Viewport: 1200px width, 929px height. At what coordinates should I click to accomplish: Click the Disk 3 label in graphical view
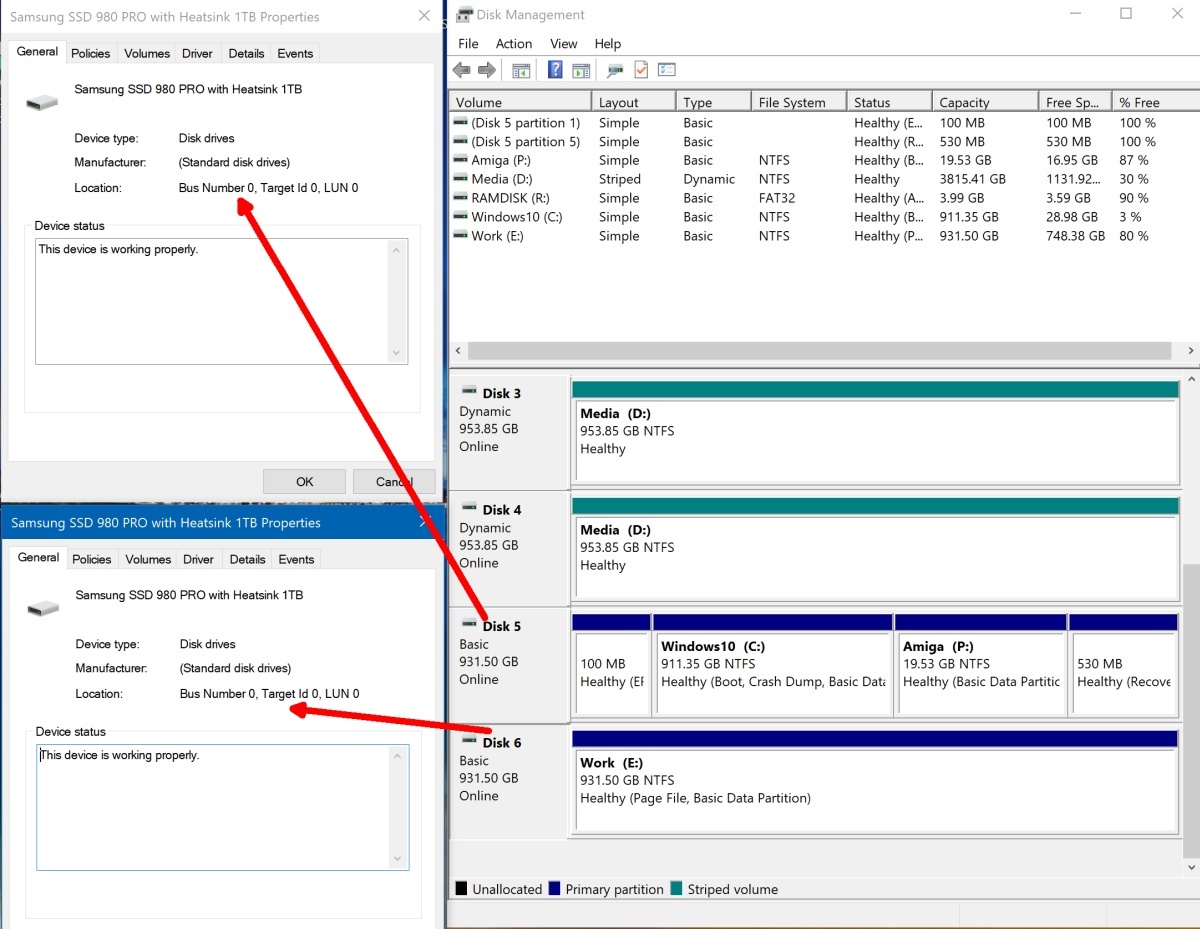click(501, 393)
